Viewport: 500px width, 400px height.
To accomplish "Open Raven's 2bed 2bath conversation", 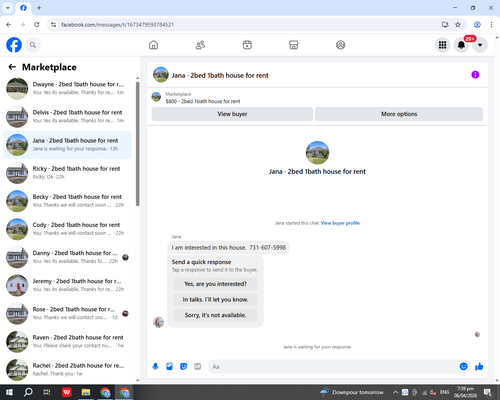I will (x=67, y=342).
